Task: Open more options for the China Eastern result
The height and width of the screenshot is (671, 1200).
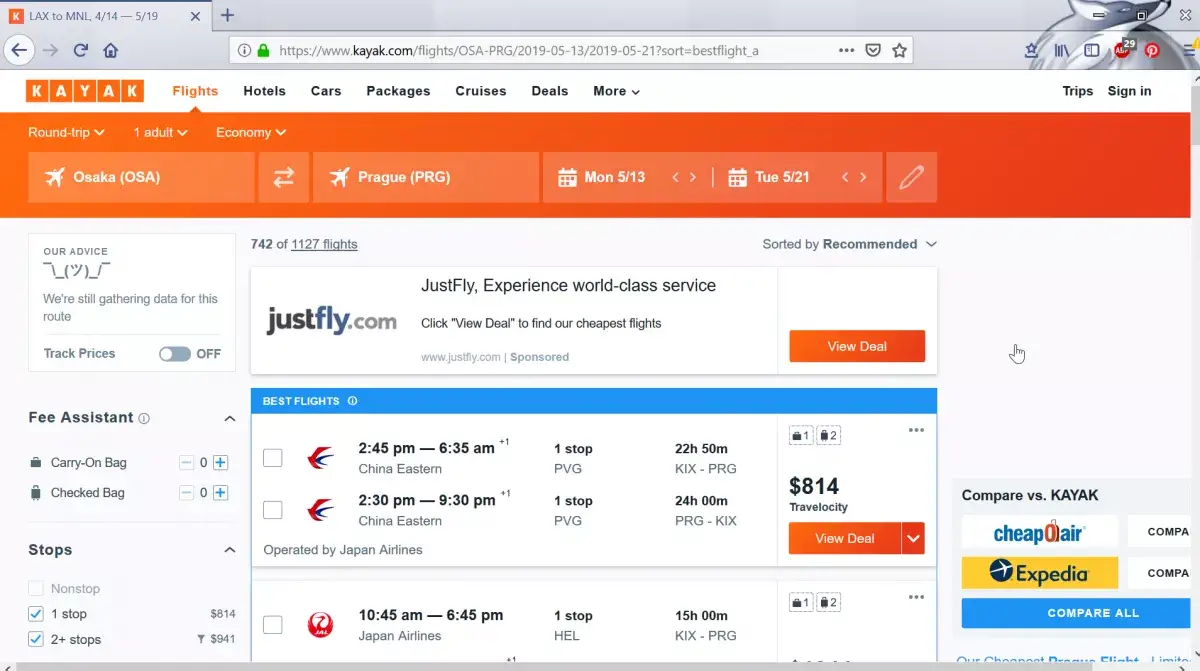Action: pos(916,431)
